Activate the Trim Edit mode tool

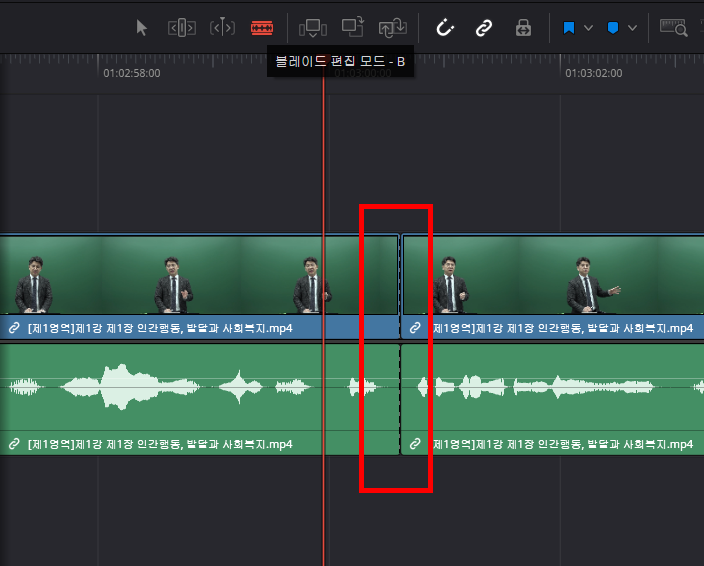(x=182, y=28)
